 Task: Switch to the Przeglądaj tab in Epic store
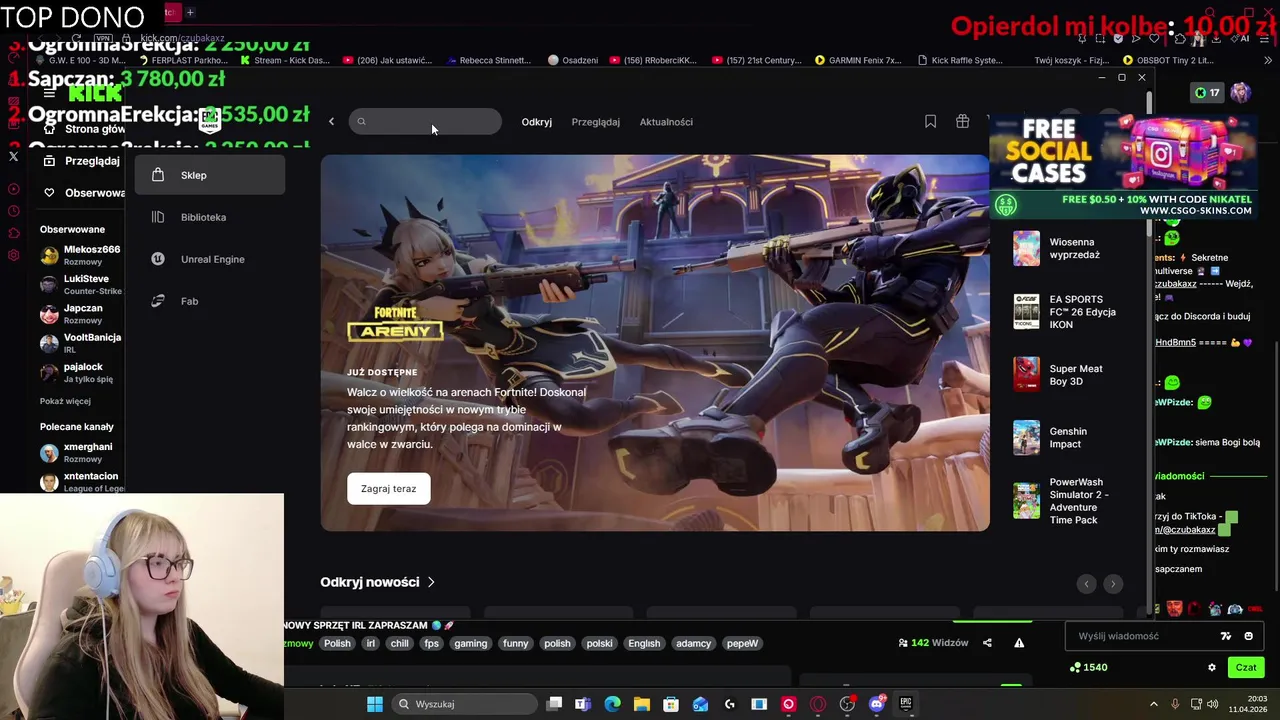pyautogui.click(x=596, y=122)
